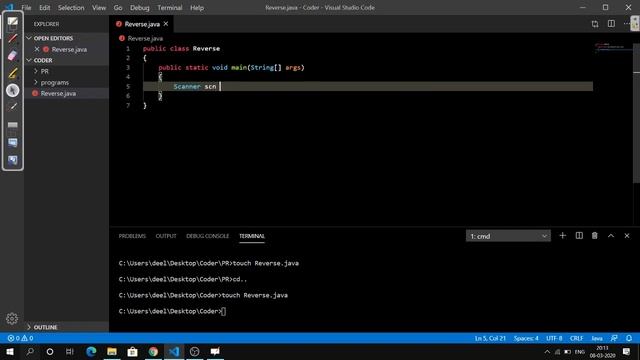
Task: Open the system clock and date
Action: tap(602, 351)
